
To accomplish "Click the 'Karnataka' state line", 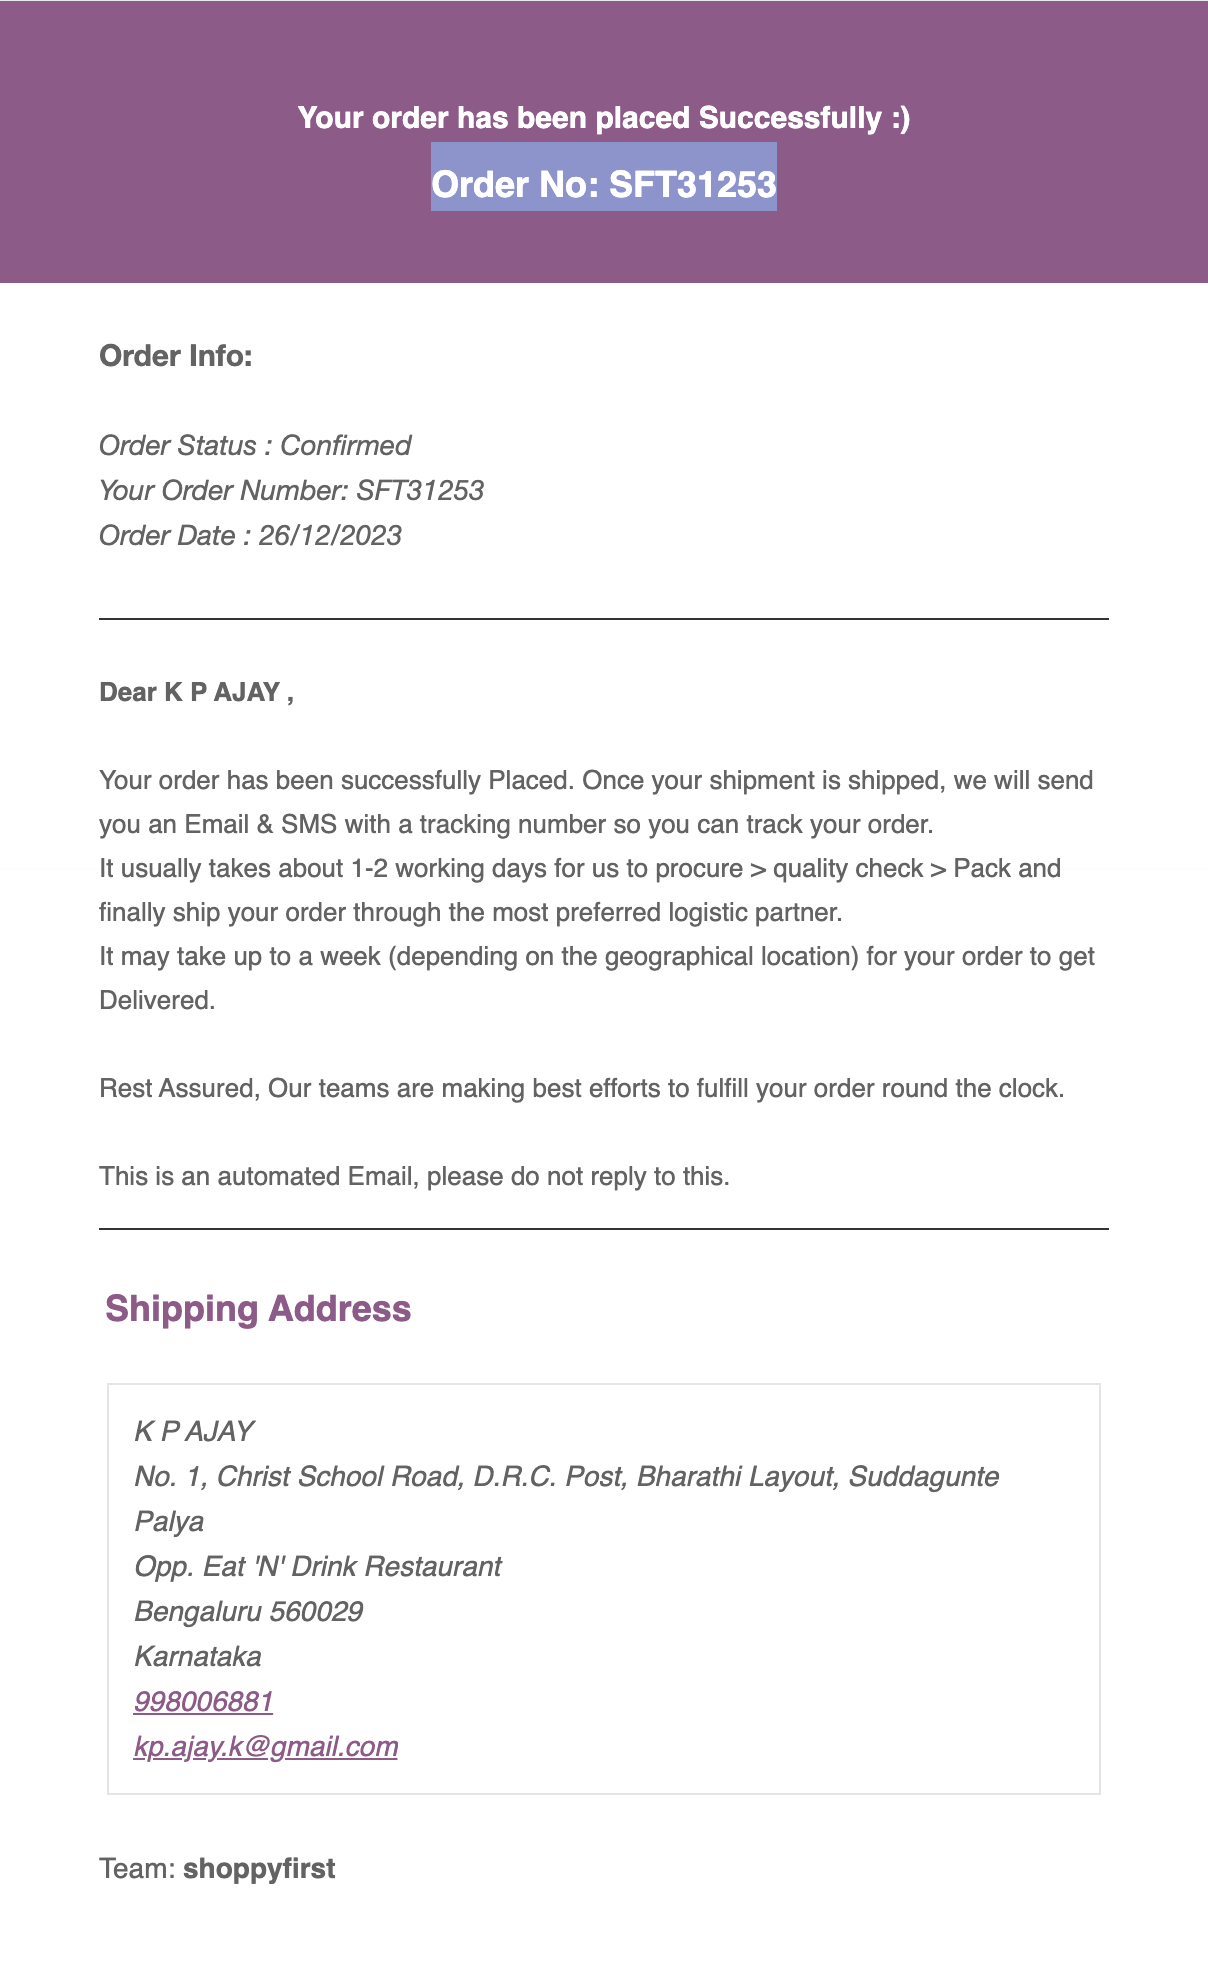I will pyautogui.click(x=198, y=1656).
